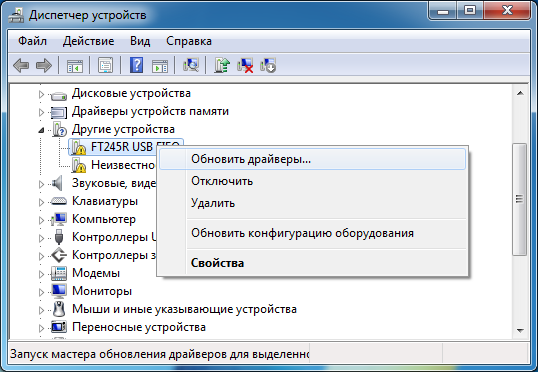Choose Отключить from the context menu
This screenshot has height=372, width=538.
(313, 181)
